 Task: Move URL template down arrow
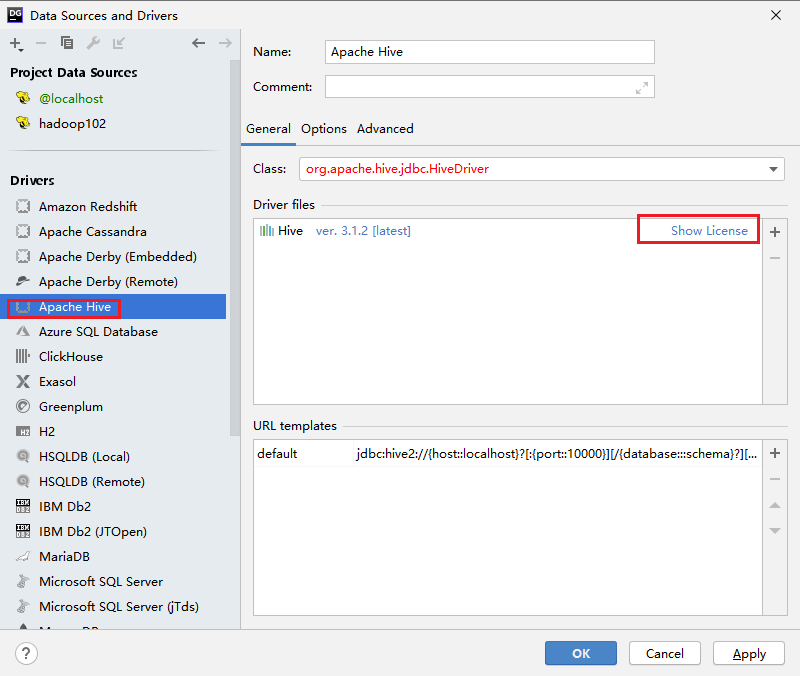pos(775,531)
